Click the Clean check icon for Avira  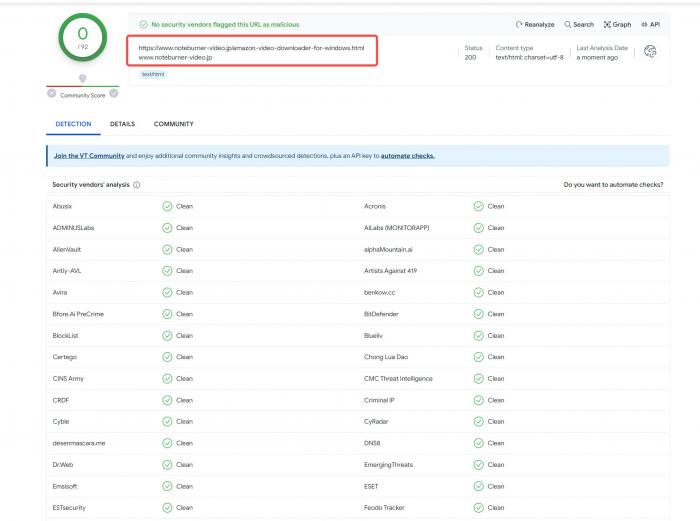pyautogui.click(x=167, y=292)
